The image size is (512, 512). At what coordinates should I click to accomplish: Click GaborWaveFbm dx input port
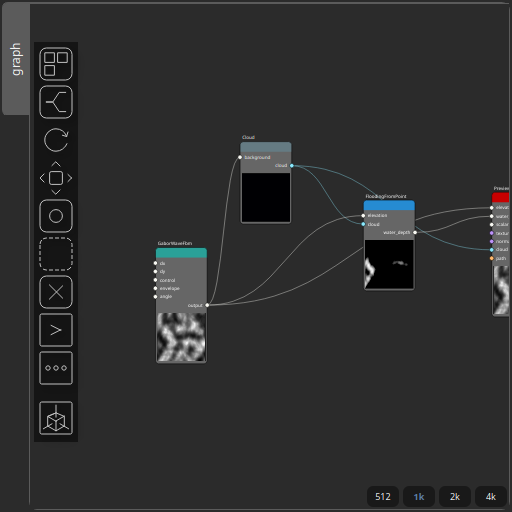pos(155,263)
